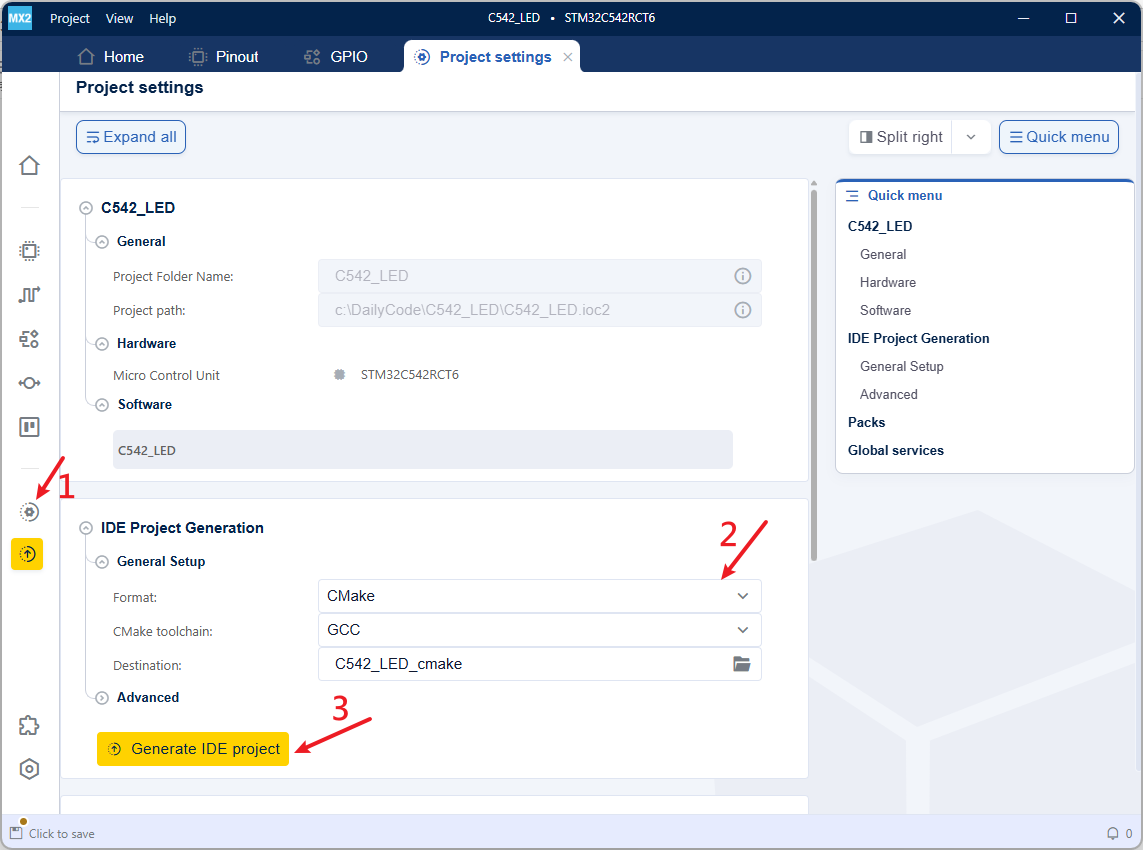
Task: Open the puzzle-piece extensions icon
Action: coord(29,725)
